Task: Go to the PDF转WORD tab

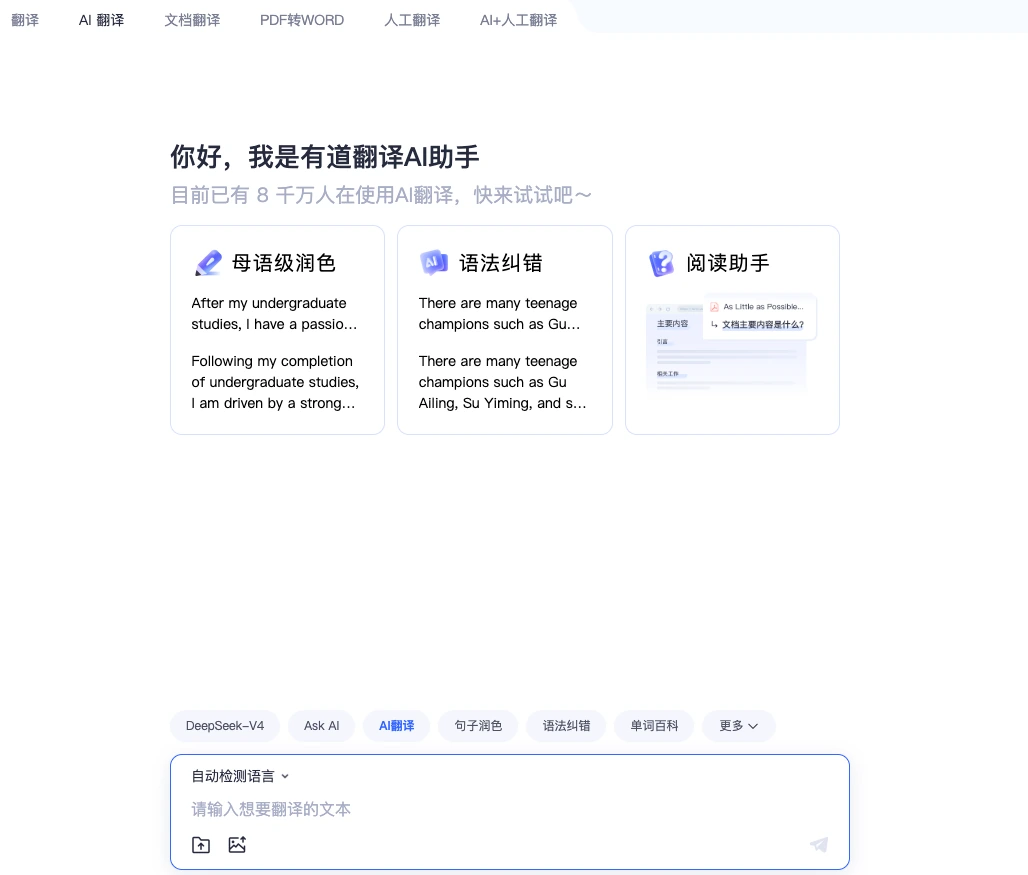Action: click(302, 20)
